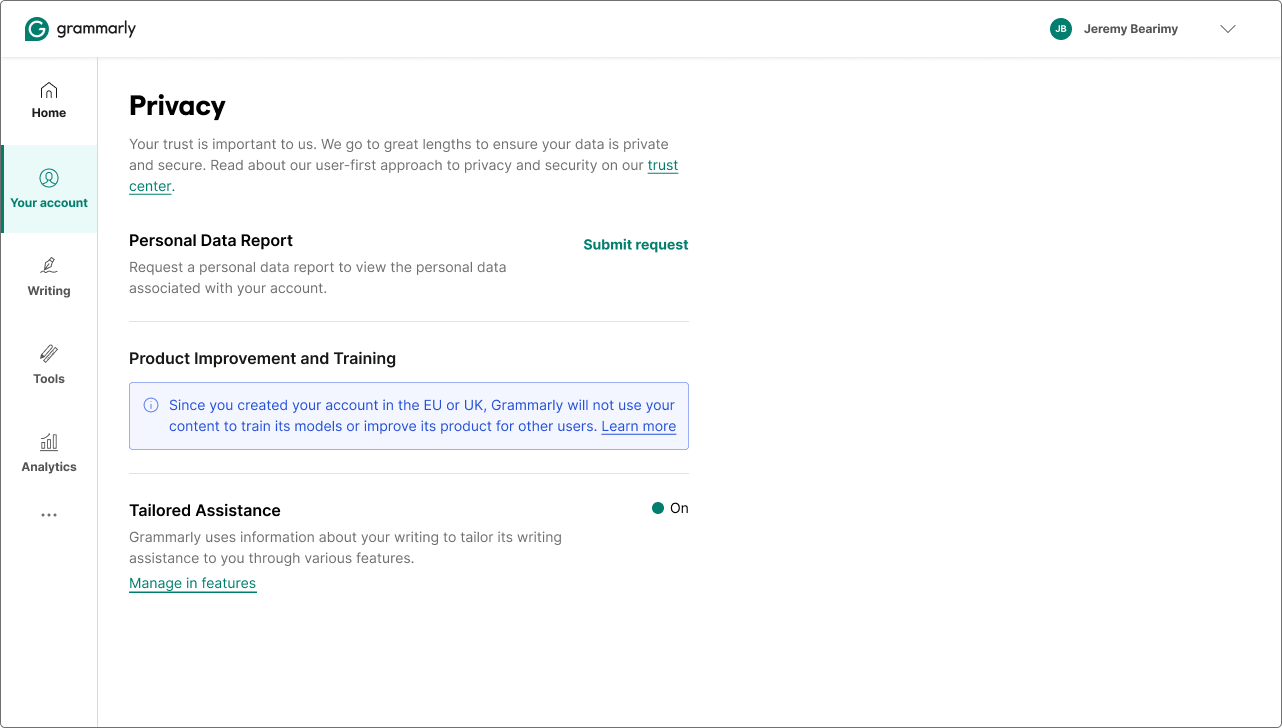Select Your account in the navigation
The height and width of the screenshot is (728, 1282).
pos(48,190)
